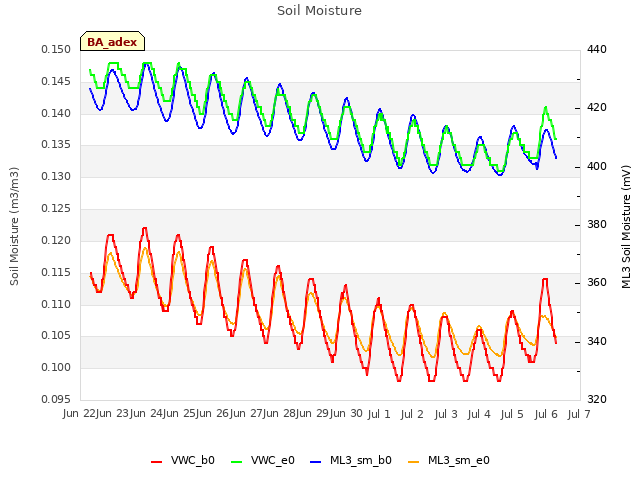Screen dimensions: 640x480
Task: Click the 0.100 left axis tick label
Action: click(56, 367)
